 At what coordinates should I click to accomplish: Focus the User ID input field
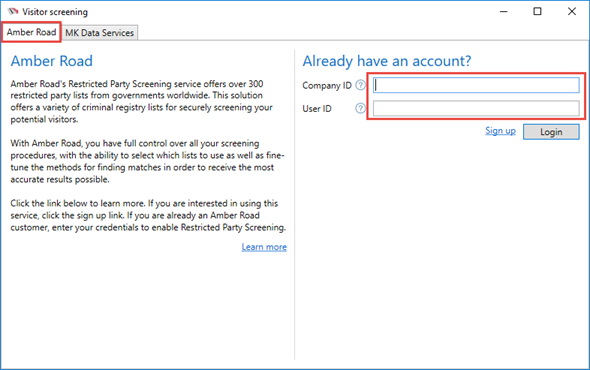[476, 108]
